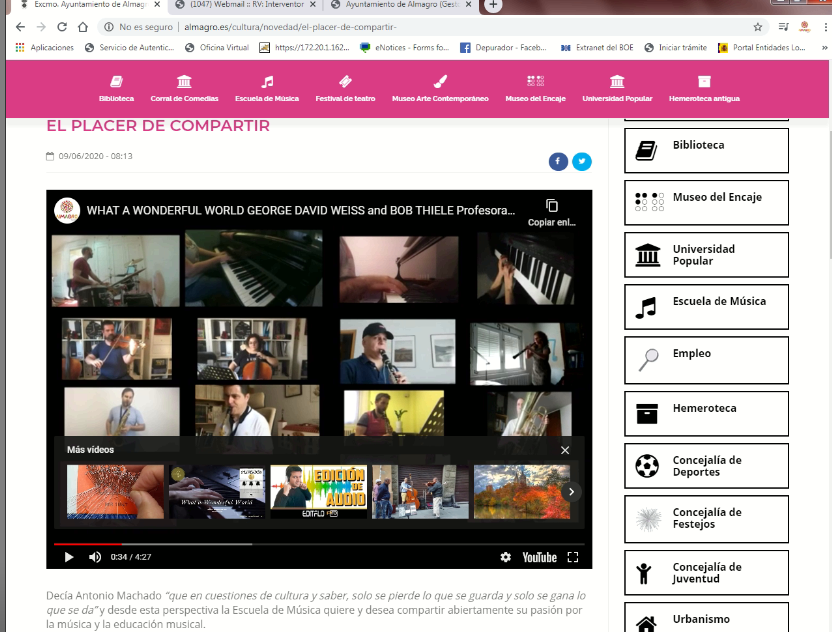Viewport: 832px width, 632px height.
Task: Play the video
Action: pyautogui.click(x=69, y=557)
